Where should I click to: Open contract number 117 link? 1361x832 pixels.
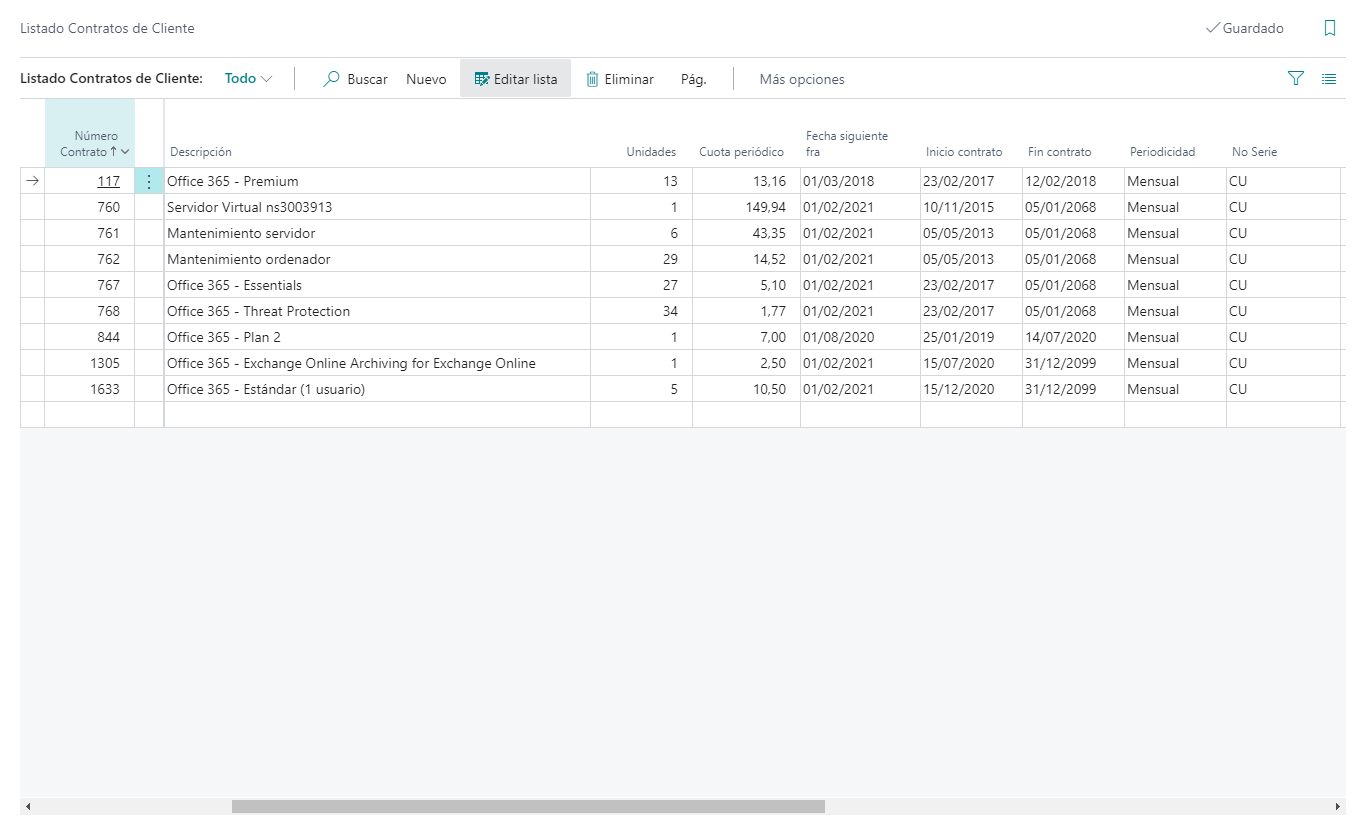(x=108, y=181)
